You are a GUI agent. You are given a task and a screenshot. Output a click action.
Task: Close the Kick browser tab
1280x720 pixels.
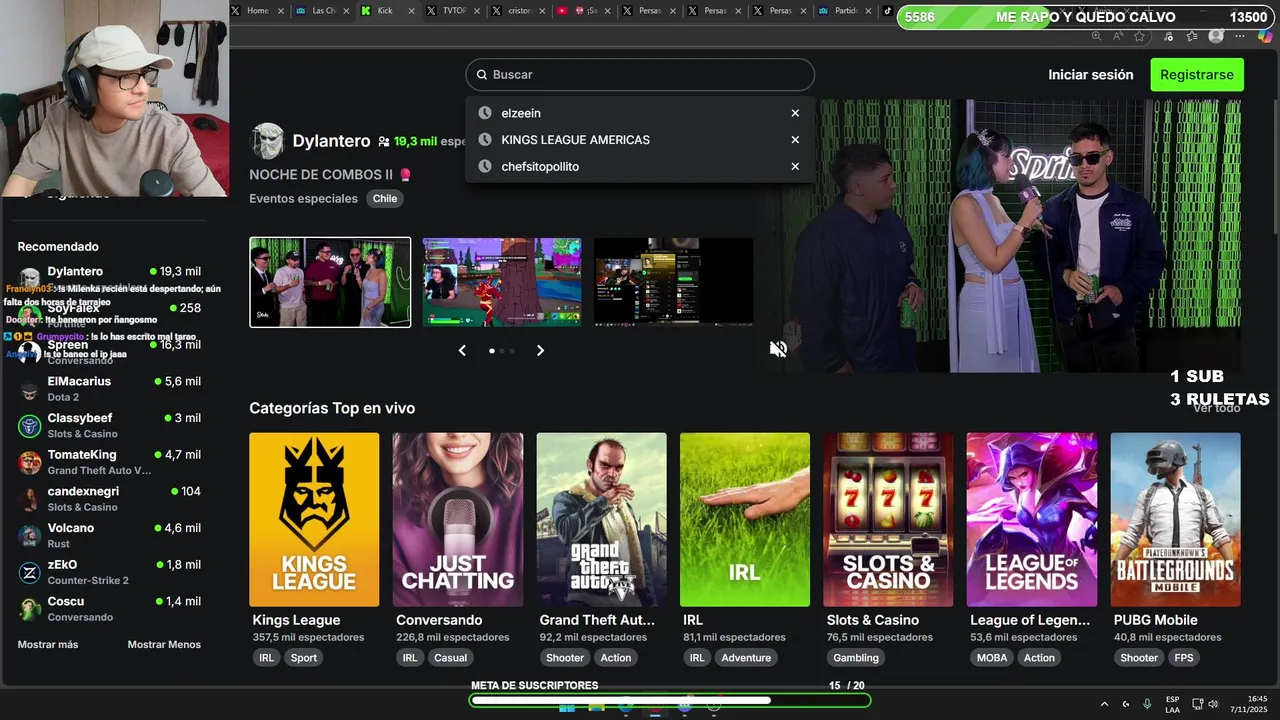point(411,10)
